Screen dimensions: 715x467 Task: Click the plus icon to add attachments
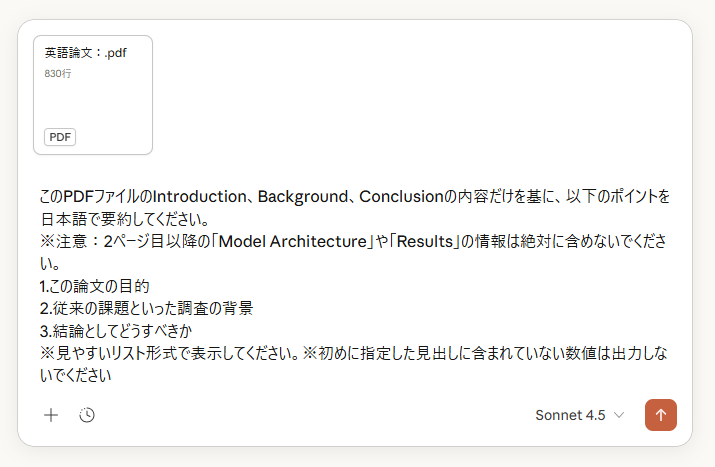(51, 415)
